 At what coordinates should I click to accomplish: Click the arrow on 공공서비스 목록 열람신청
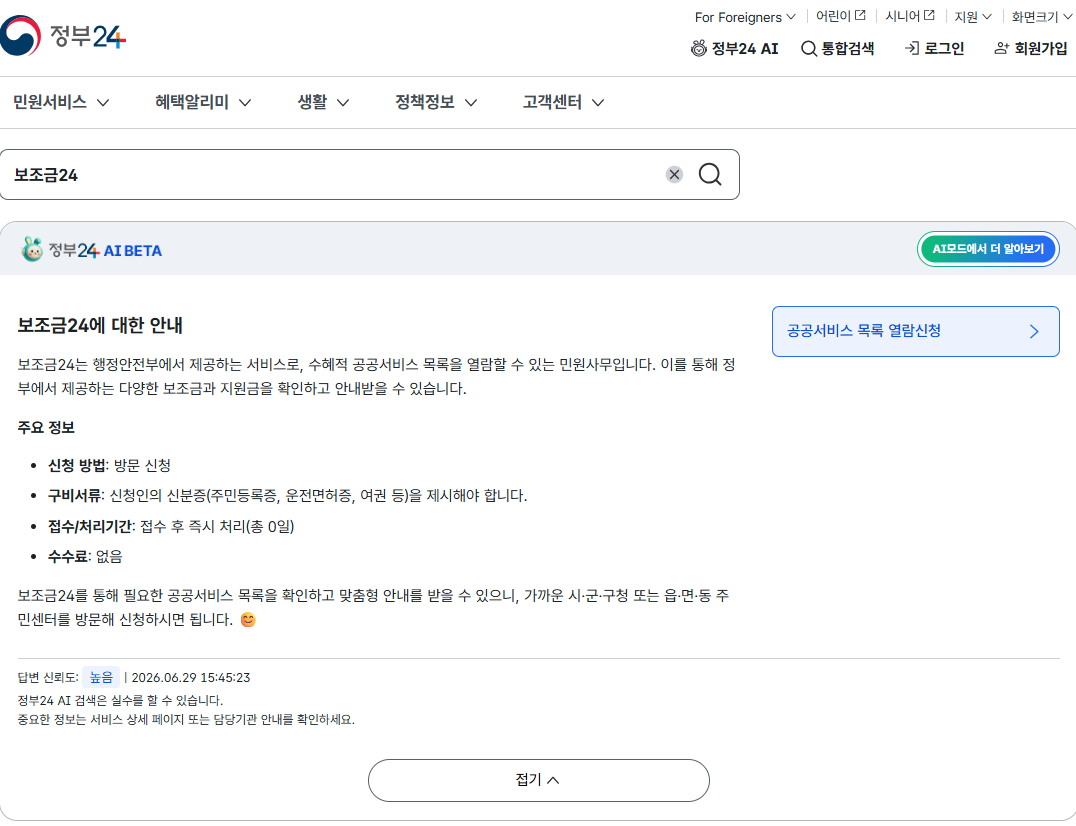tap(1034, 331)
